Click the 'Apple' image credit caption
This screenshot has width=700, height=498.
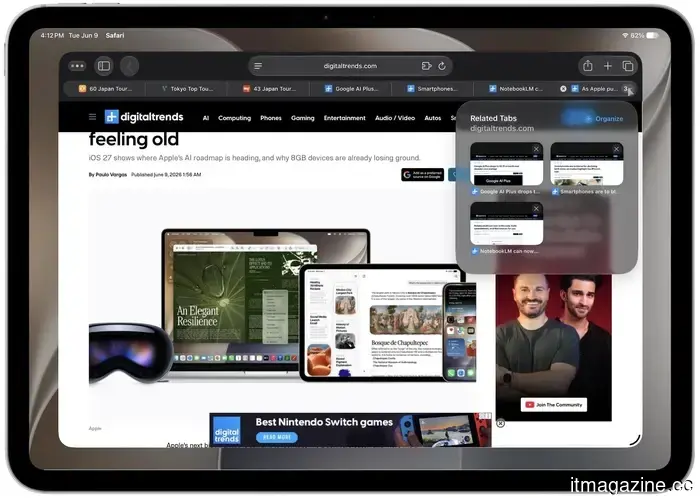(x=95, y=428)
